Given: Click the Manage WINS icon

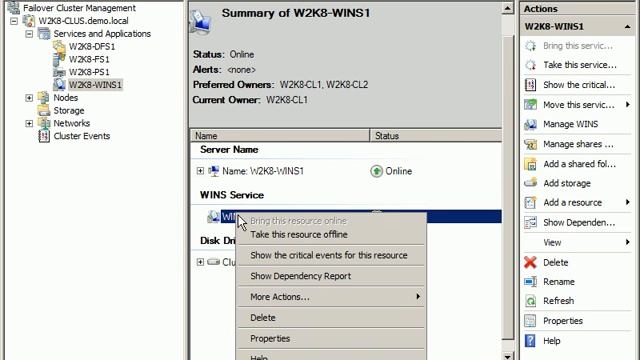Looking at the screenshot, I should point(530,124).
